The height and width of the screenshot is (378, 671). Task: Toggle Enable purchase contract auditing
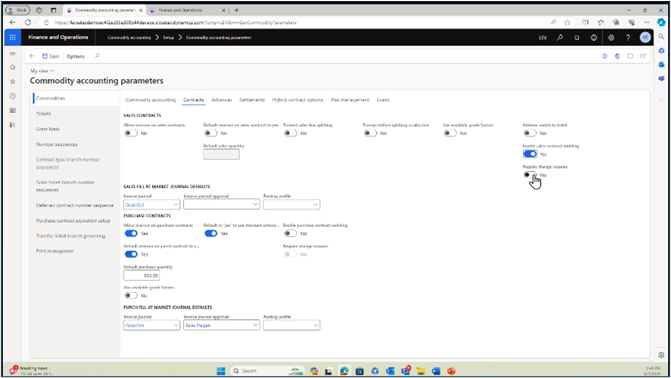click(290, 233)
